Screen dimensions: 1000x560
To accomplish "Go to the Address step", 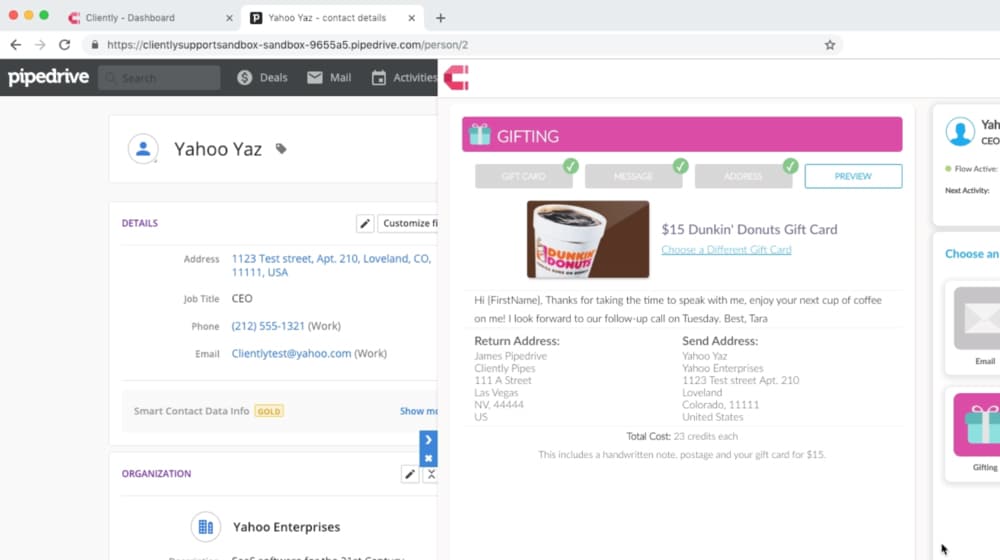I will click(x=743, y=176).
